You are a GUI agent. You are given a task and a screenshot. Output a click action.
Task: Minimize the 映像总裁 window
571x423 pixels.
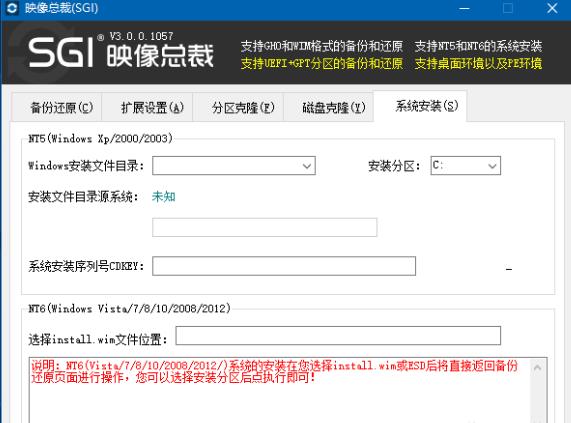tap(464, 8)
